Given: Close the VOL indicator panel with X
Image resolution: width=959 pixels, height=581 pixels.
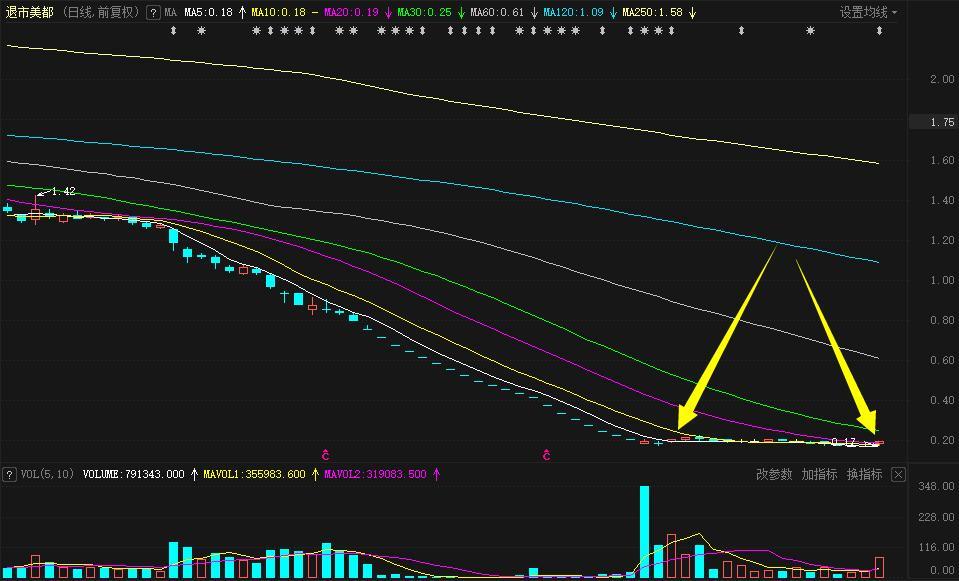Looking at the screenshot, I should pyautogui.click(x=898, y=474).
